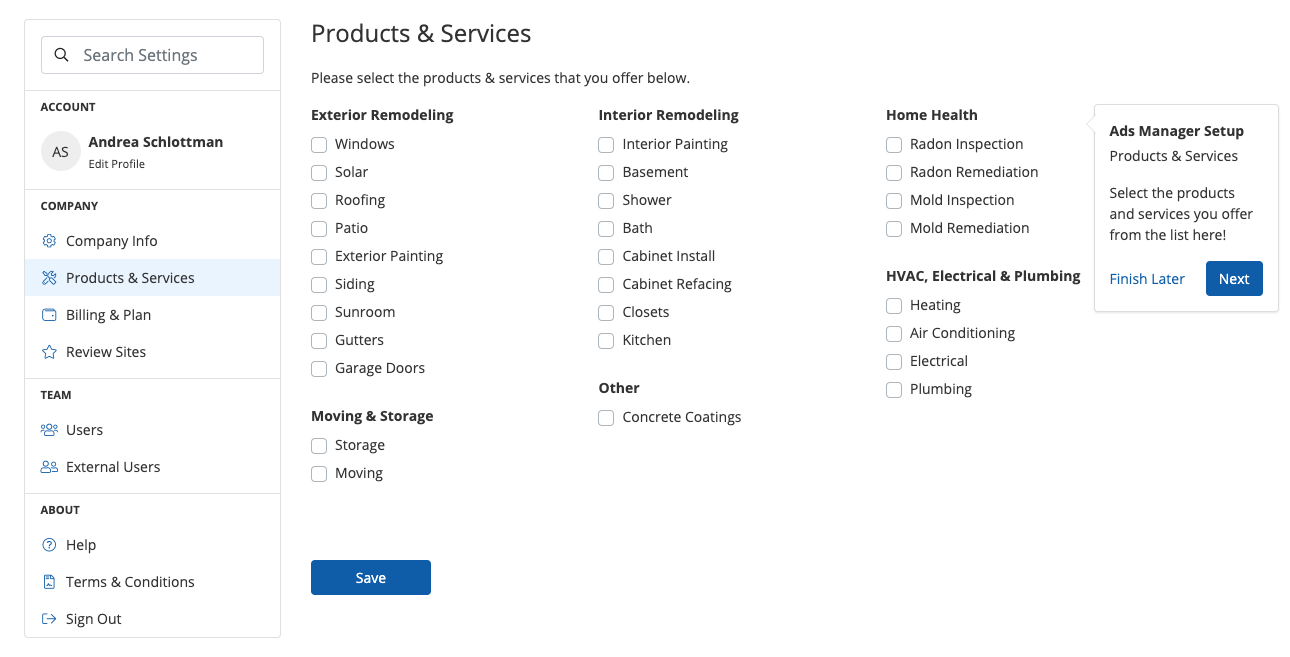Click the Finish Later link
The height and width of the screenshot is (657, 1290).
1147,279
